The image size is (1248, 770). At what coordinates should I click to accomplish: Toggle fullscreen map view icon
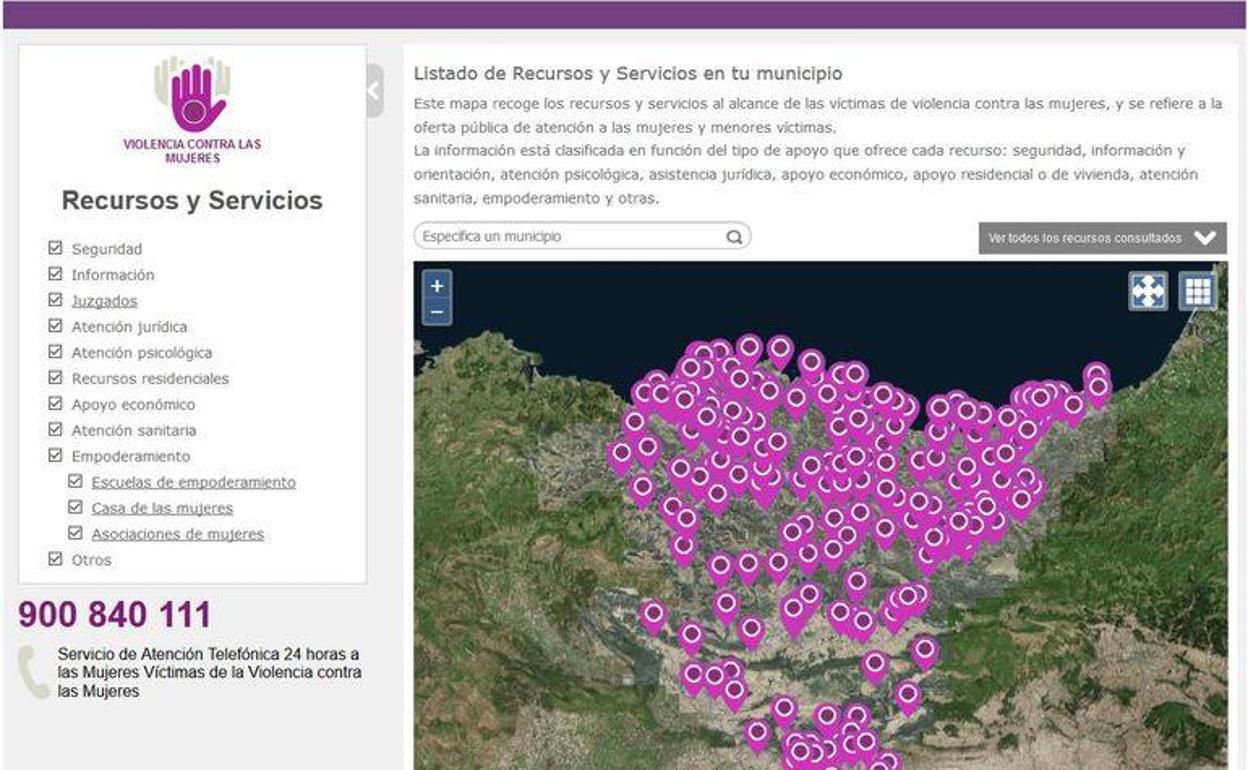pyautogui.click(x=1148, y=291)
